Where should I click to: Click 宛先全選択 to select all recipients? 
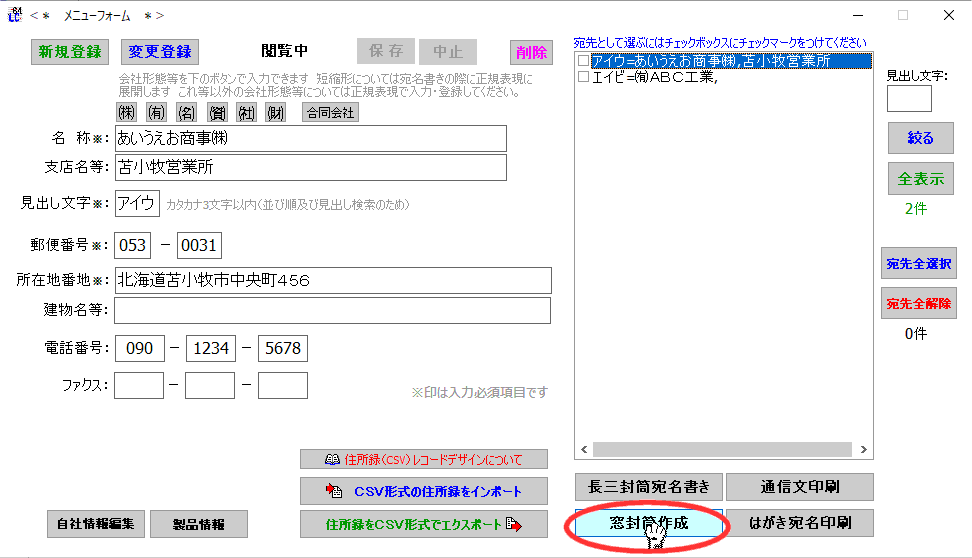point(918,264)
